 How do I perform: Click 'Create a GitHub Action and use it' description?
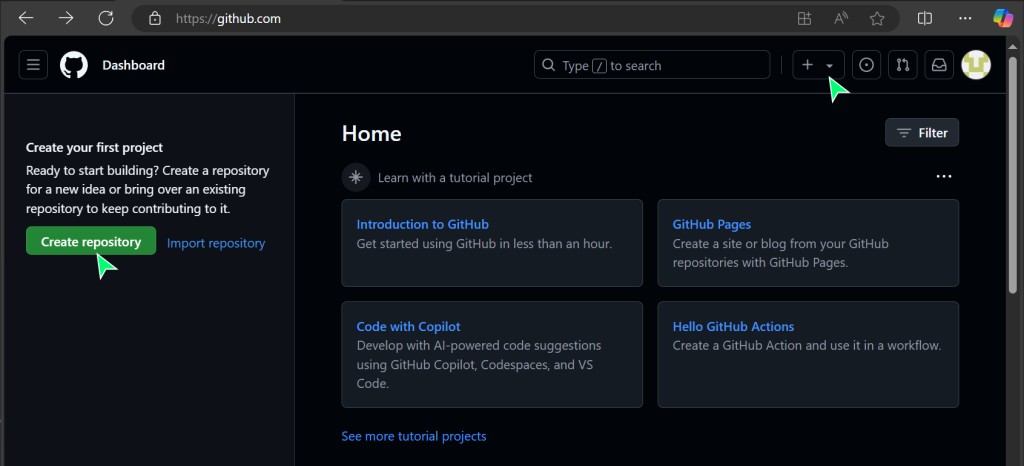(807, 346)
